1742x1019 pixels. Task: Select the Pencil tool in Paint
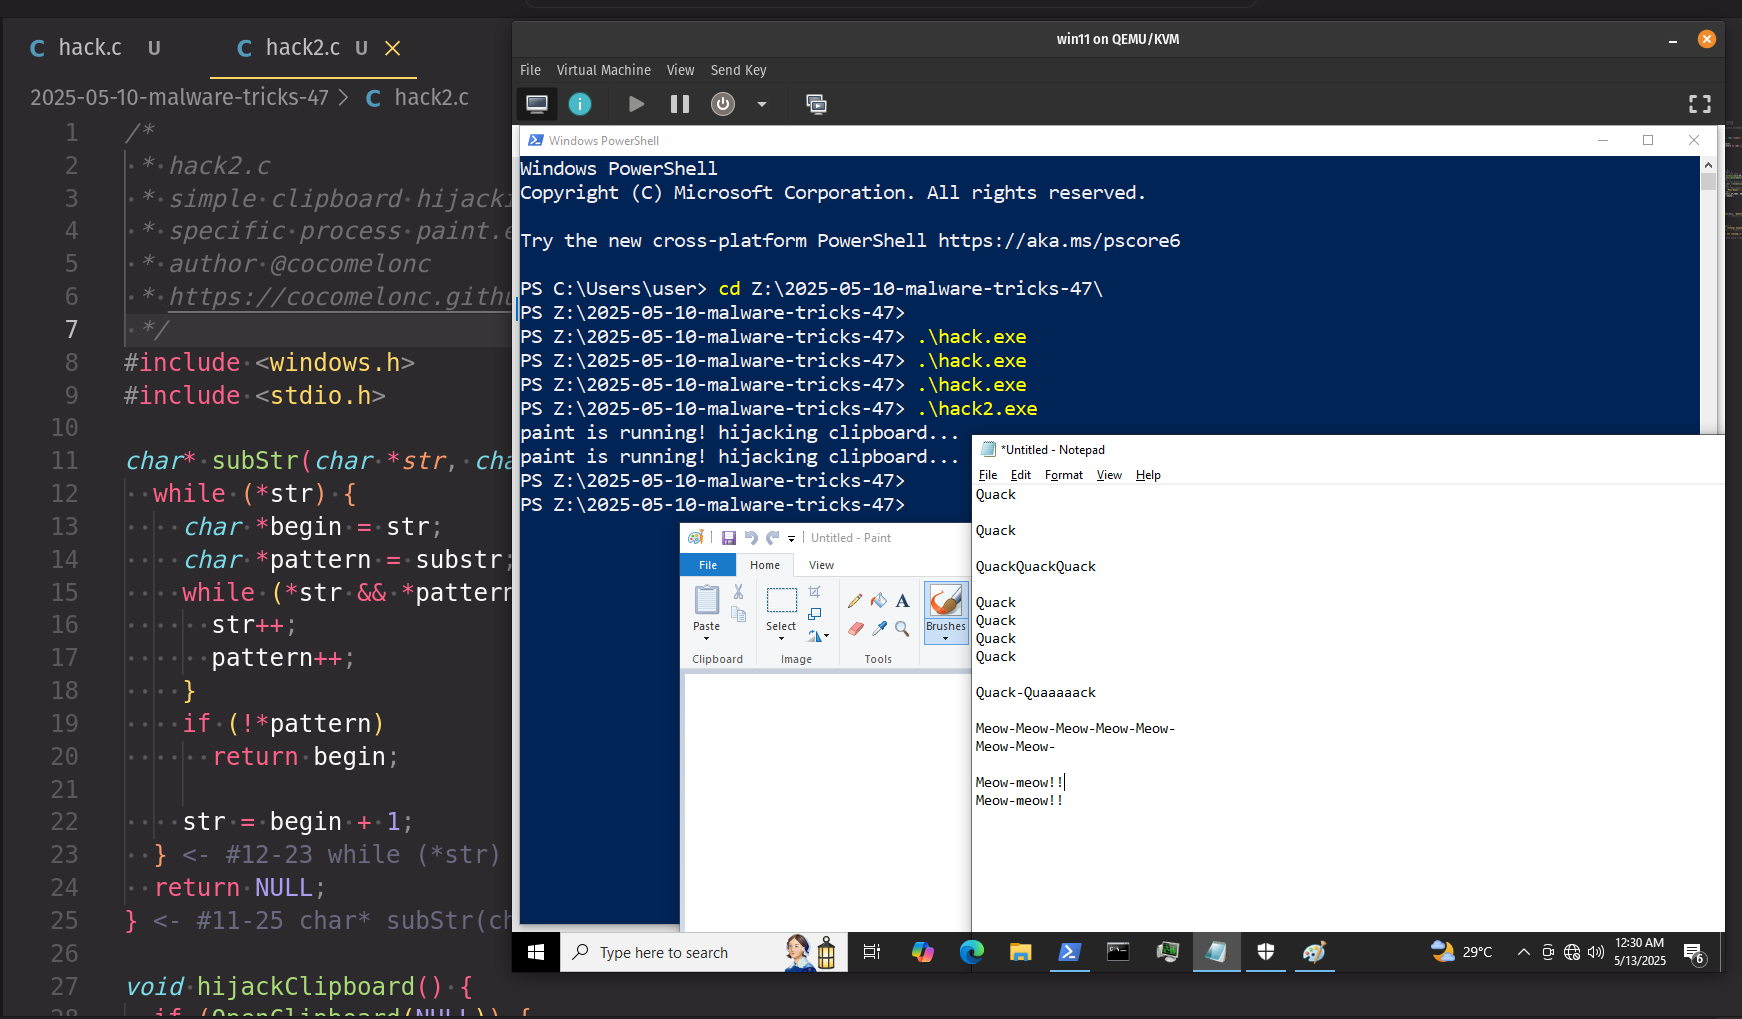855,601
